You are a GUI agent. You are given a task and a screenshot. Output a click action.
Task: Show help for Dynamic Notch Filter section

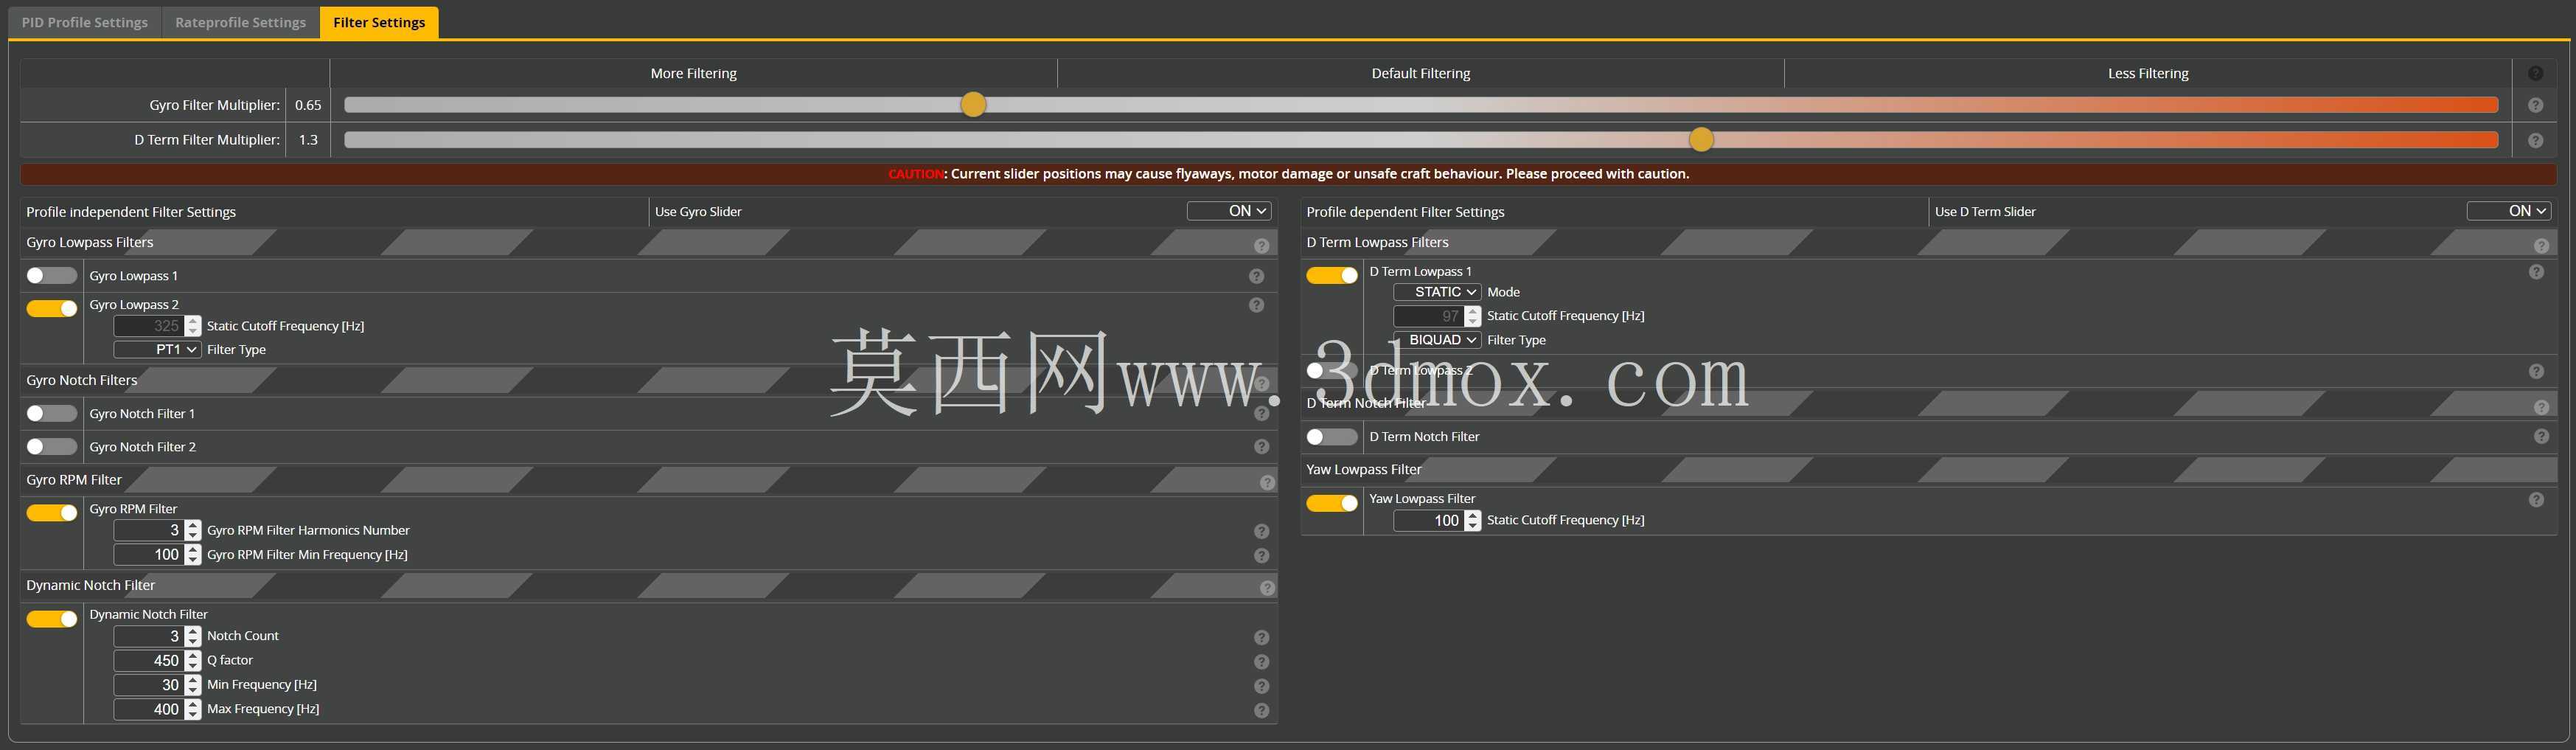pos(1267,588)
